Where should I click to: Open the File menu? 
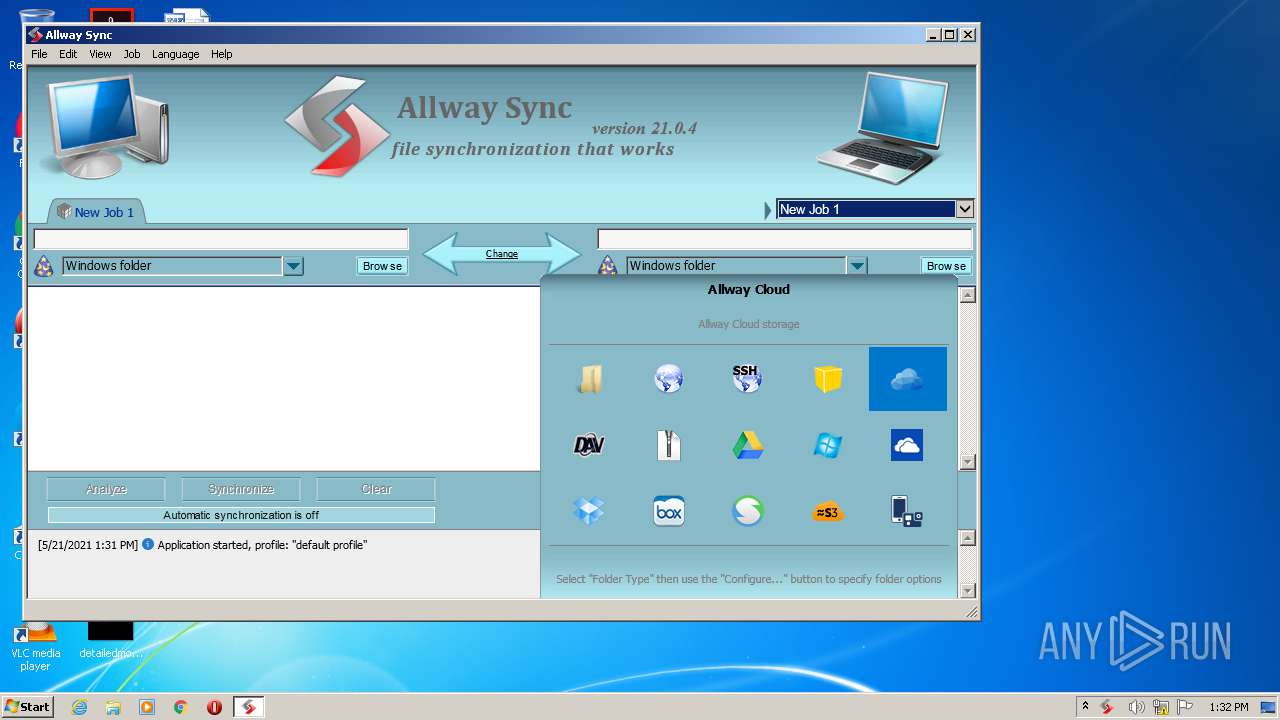(x=39, y=54)
